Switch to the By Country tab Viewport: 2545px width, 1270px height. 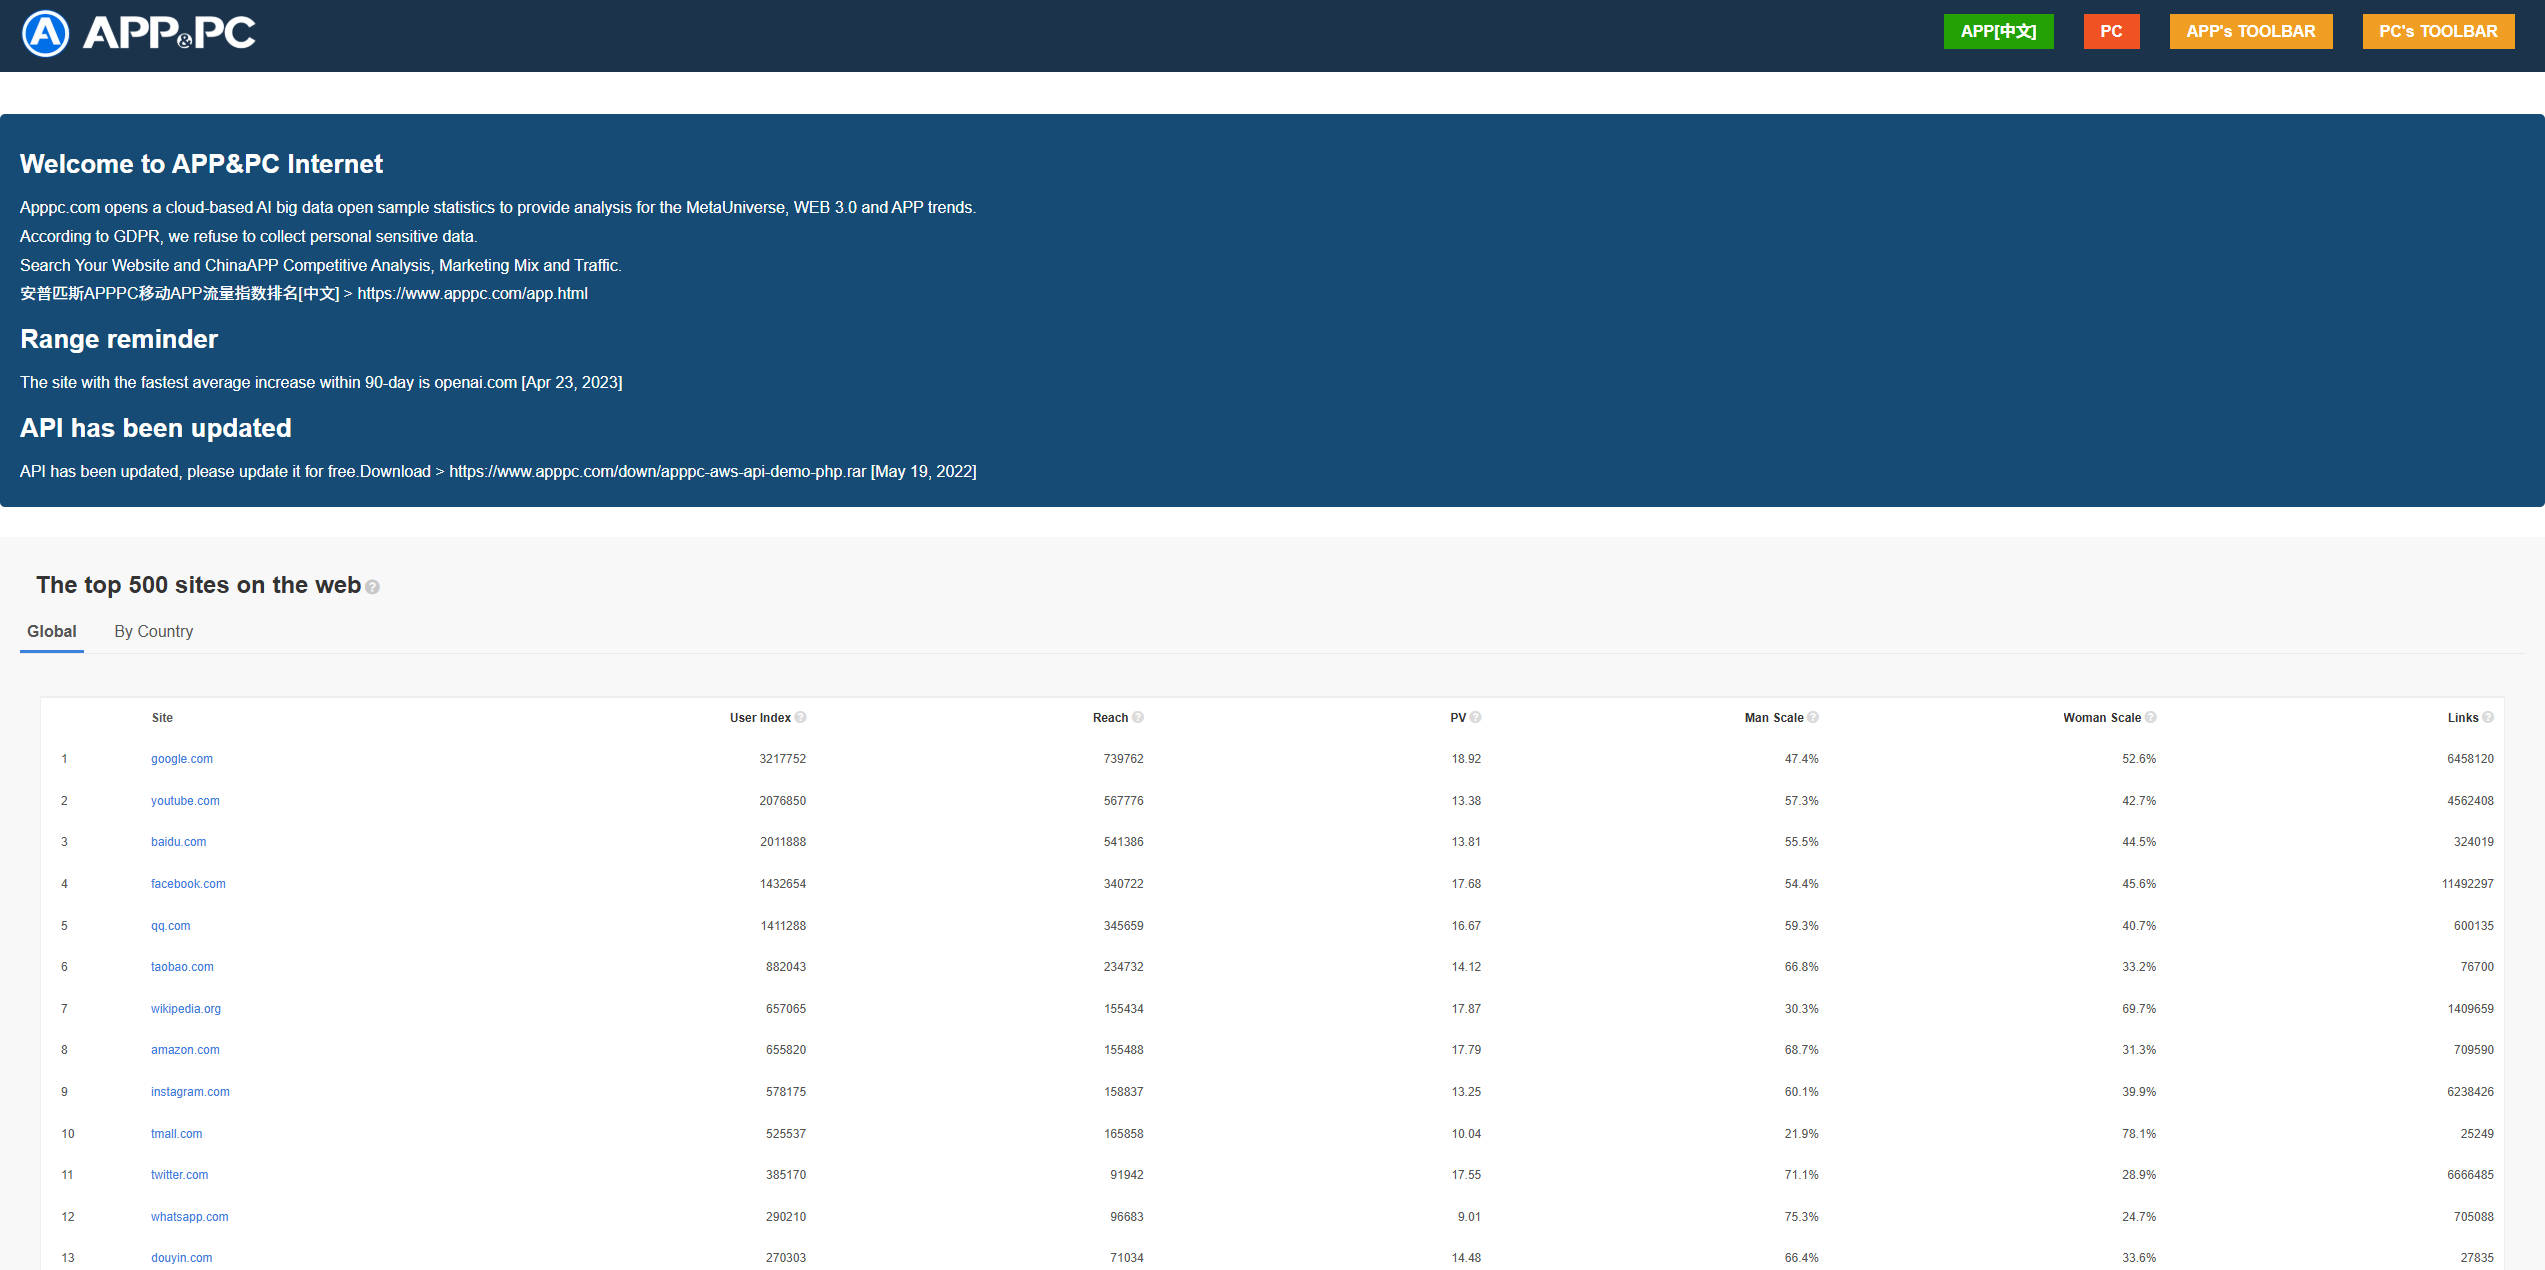coord(154,631)
